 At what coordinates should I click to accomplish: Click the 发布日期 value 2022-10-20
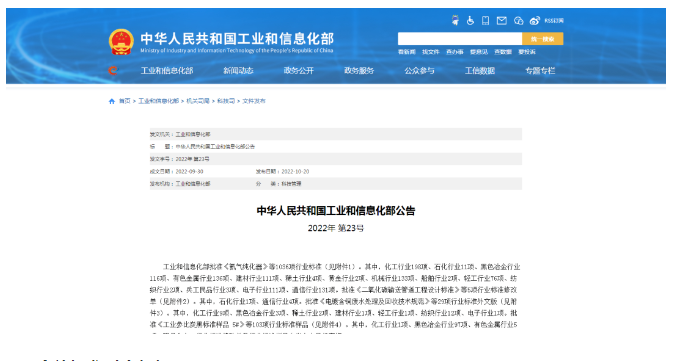pyautogui.click(x=295, y=171)
